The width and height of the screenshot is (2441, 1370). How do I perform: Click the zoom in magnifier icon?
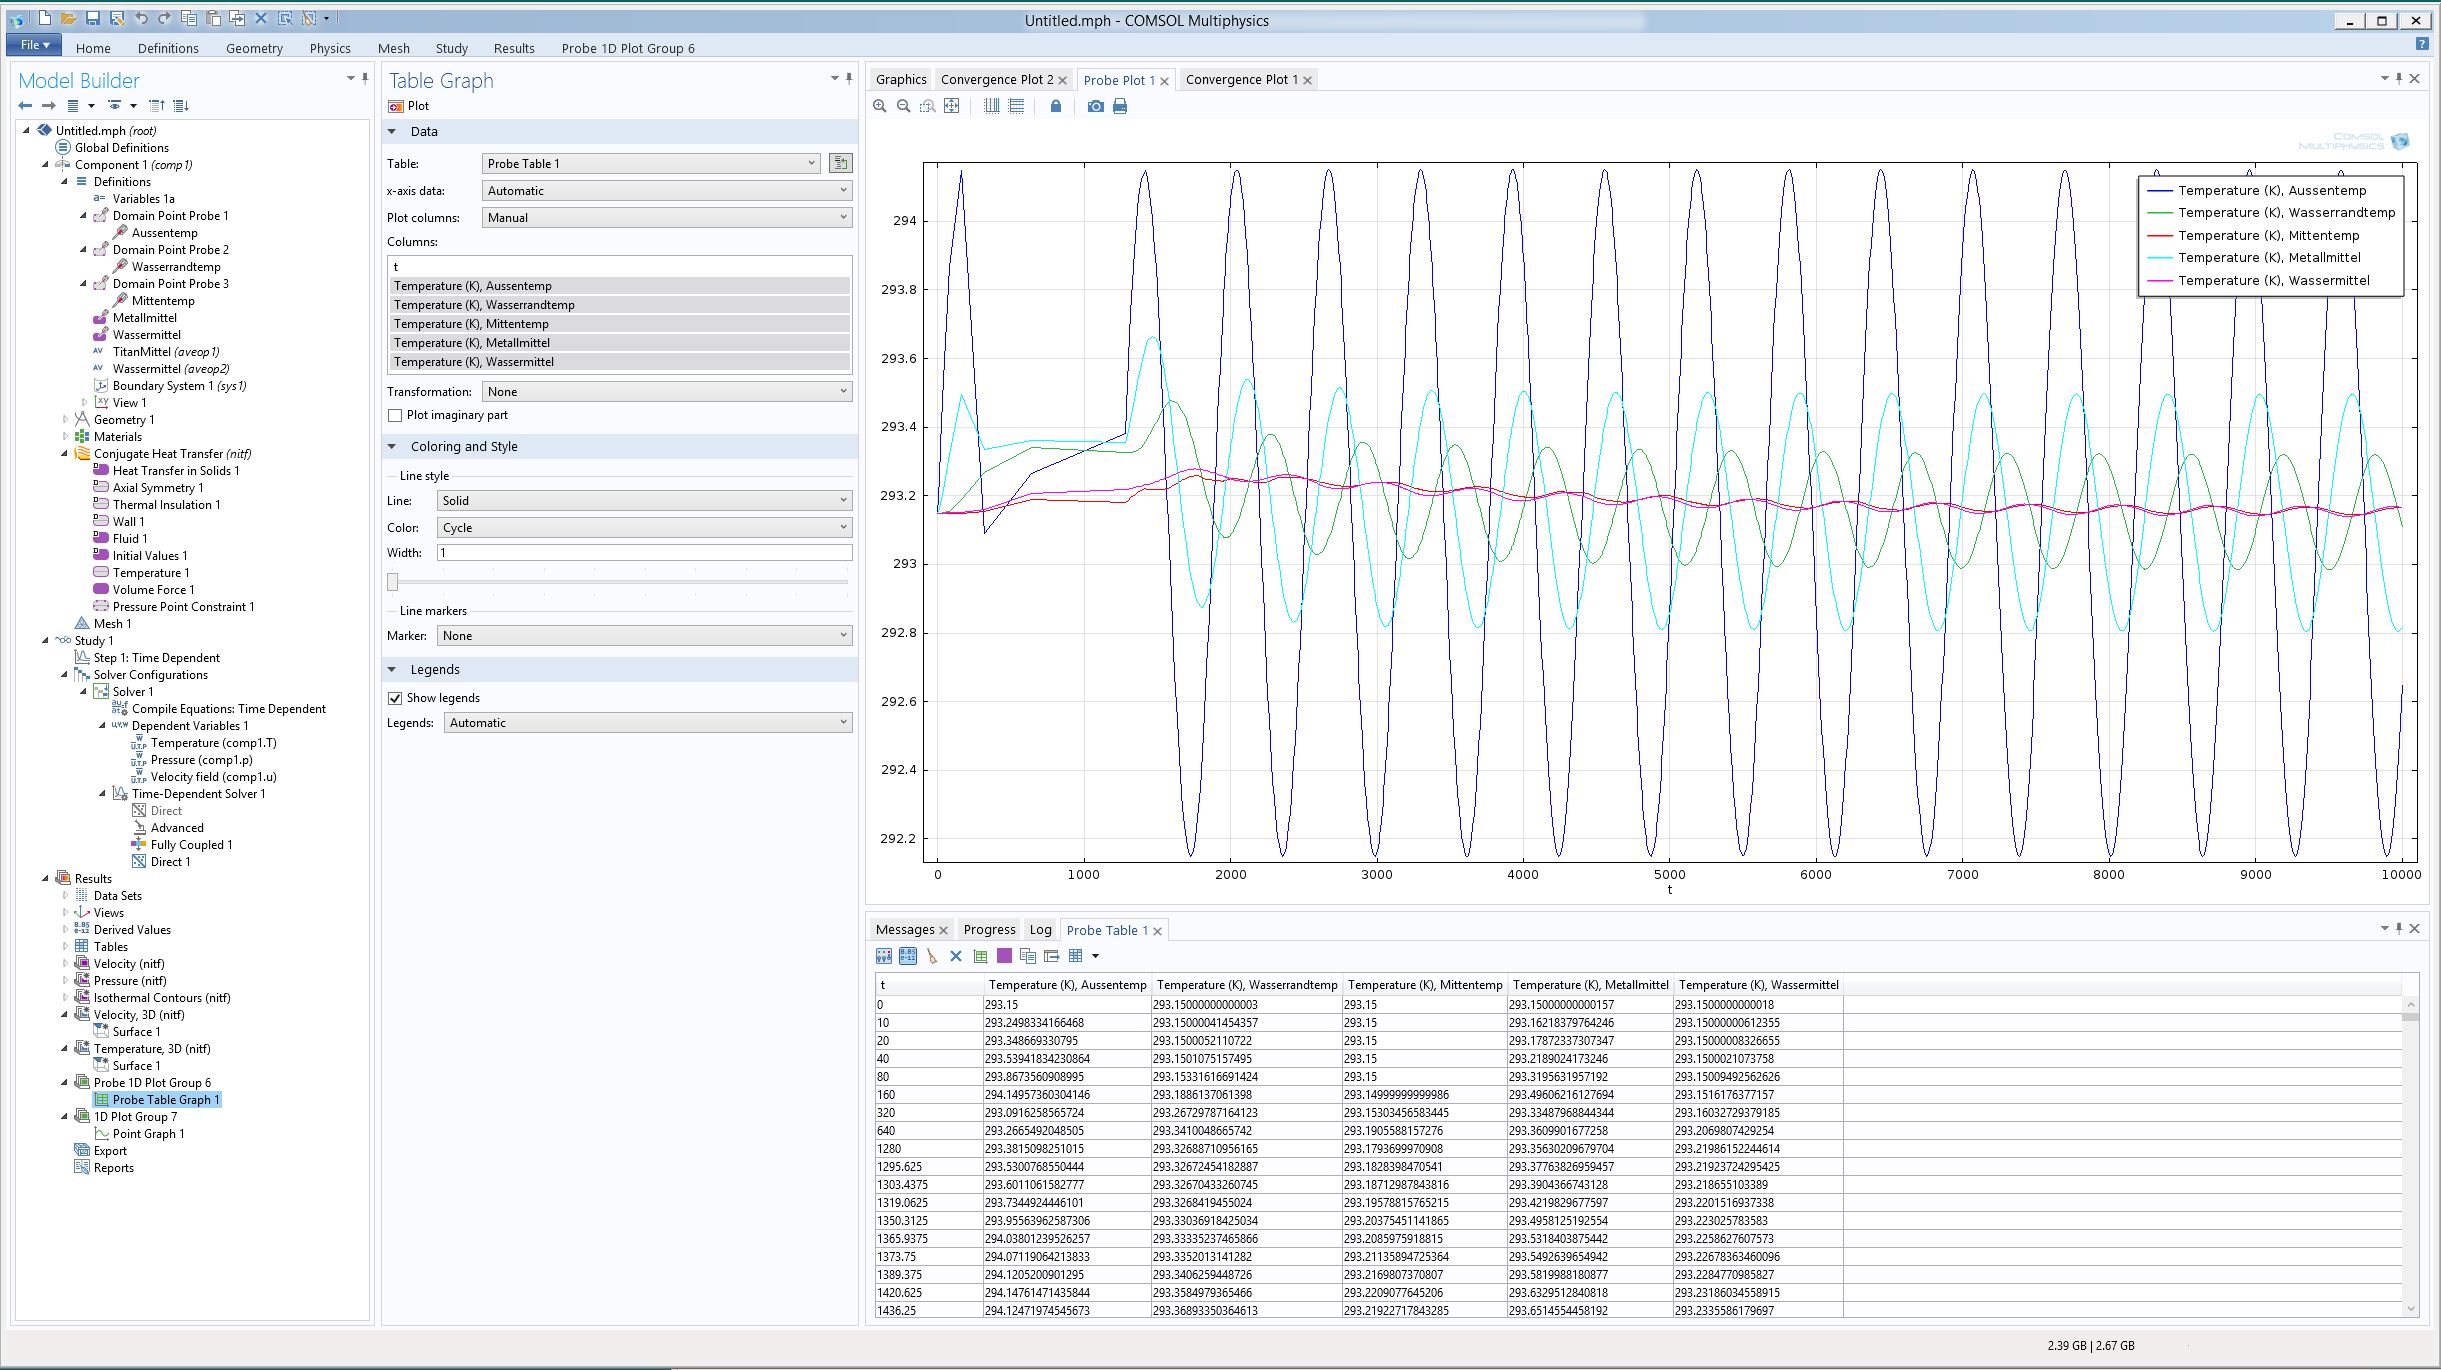[x=880, y=106]
